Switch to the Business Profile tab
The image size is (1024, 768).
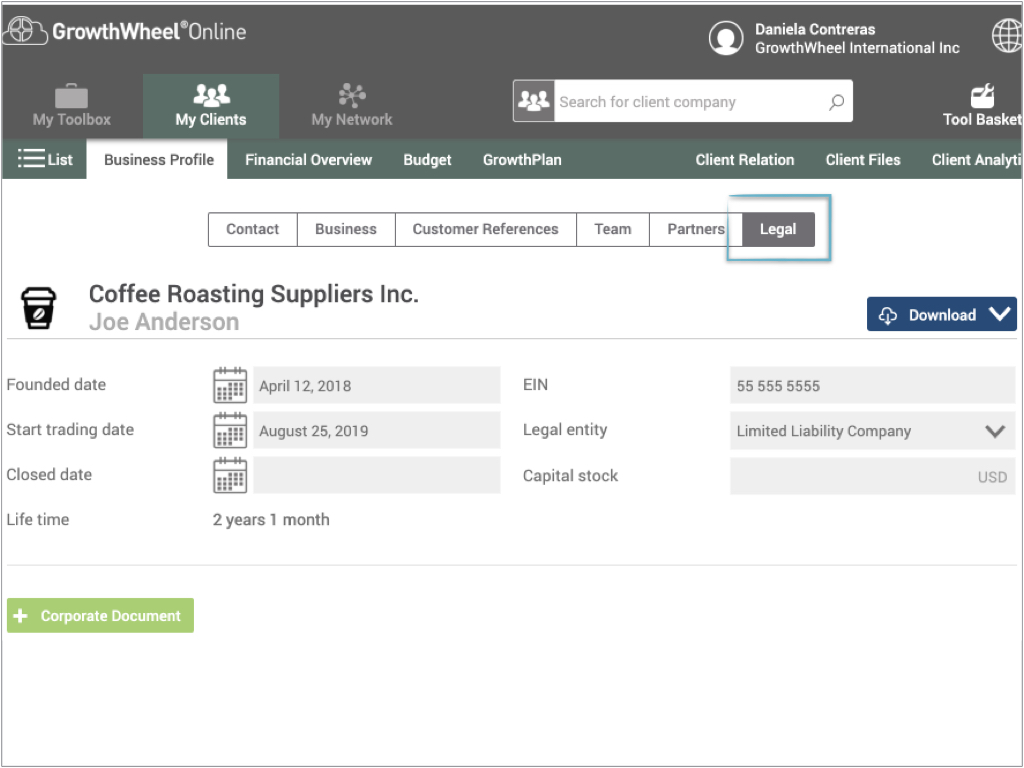pos(159,160)
